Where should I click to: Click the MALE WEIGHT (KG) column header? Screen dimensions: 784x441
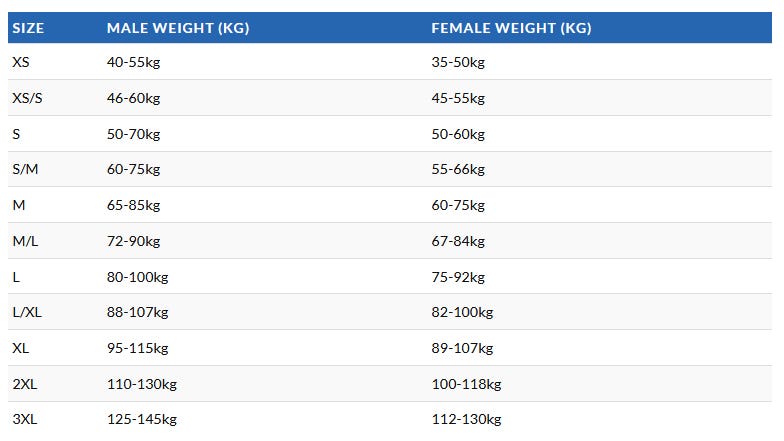(x=178, y=28)
